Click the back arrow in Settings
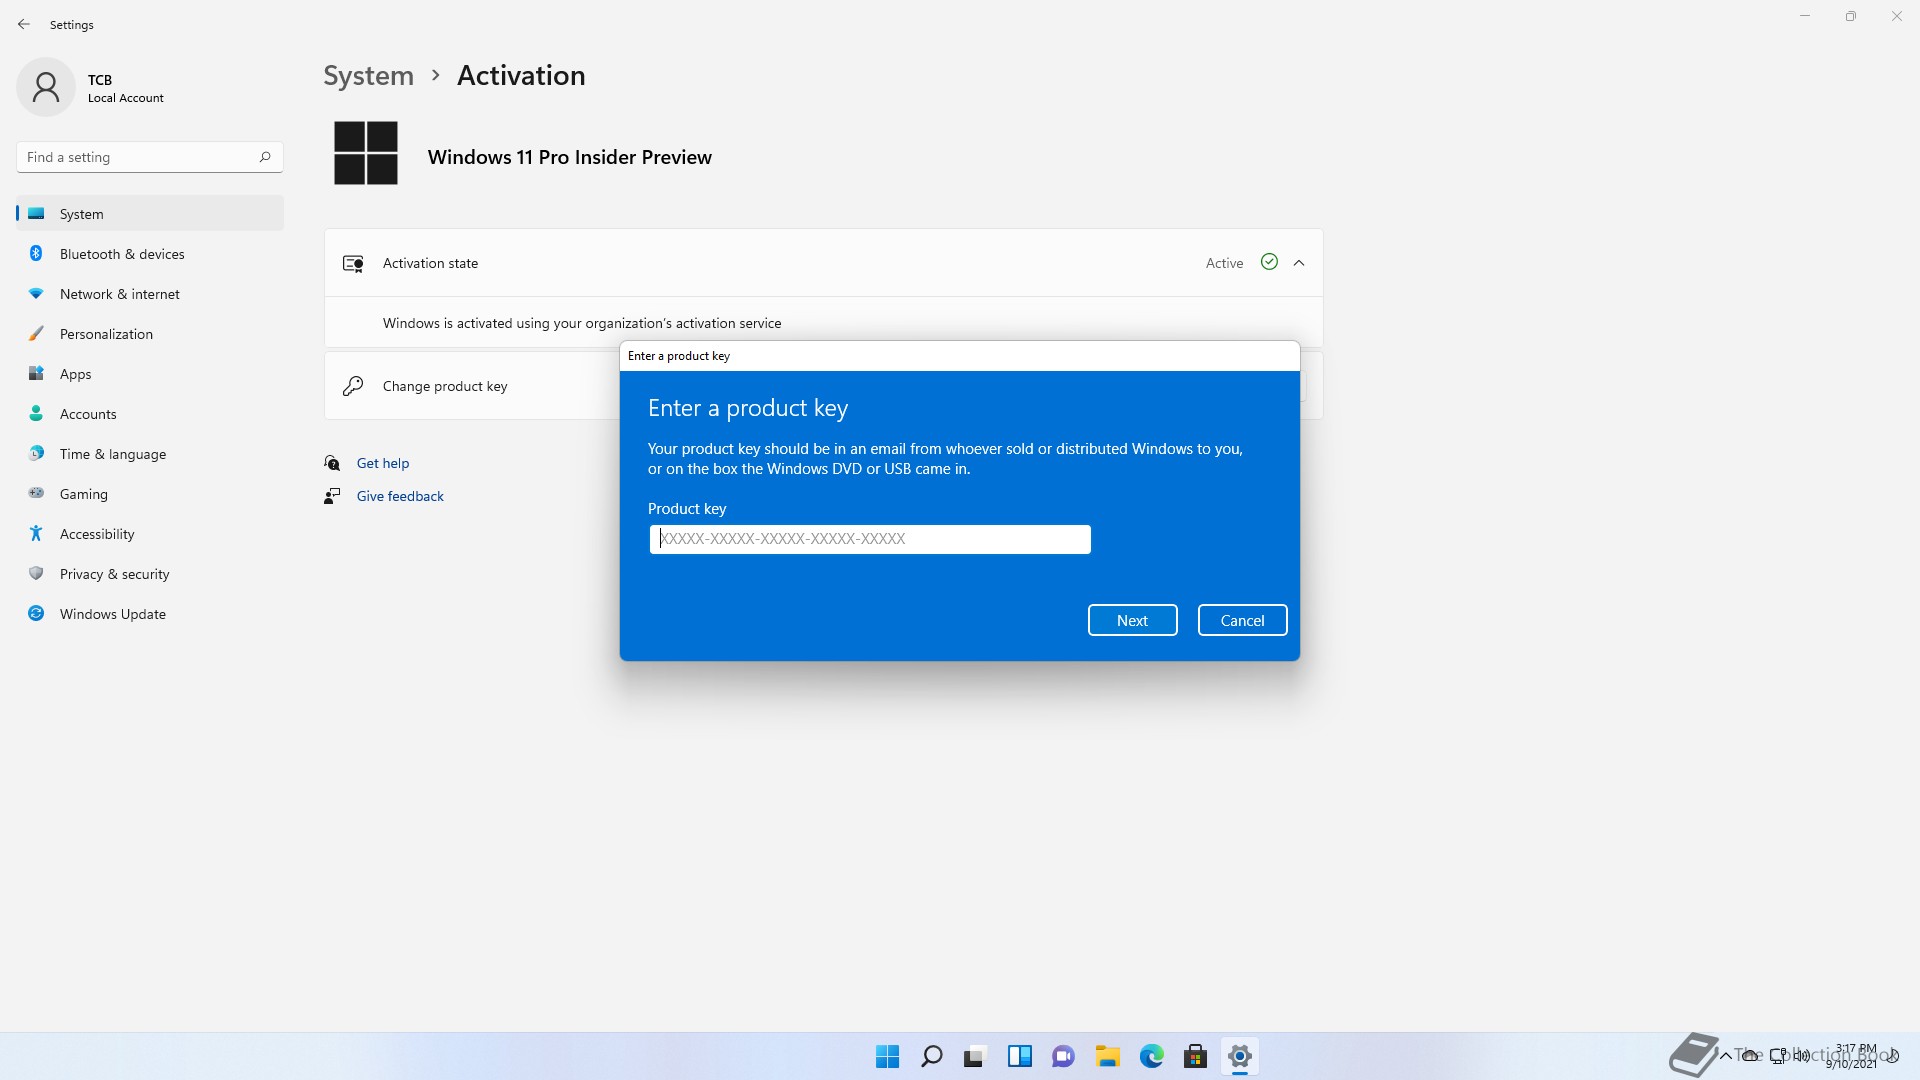Image resolution: width=1920 pixels, height=1080 pixels. pos(24,24)
